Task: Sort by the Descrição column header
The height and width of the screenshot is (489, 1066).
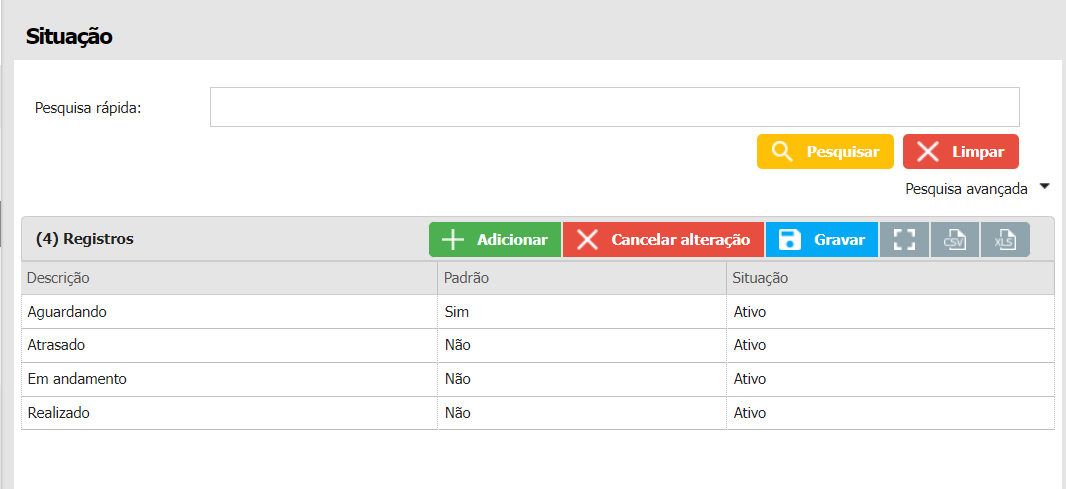Action: coord(60,278)
